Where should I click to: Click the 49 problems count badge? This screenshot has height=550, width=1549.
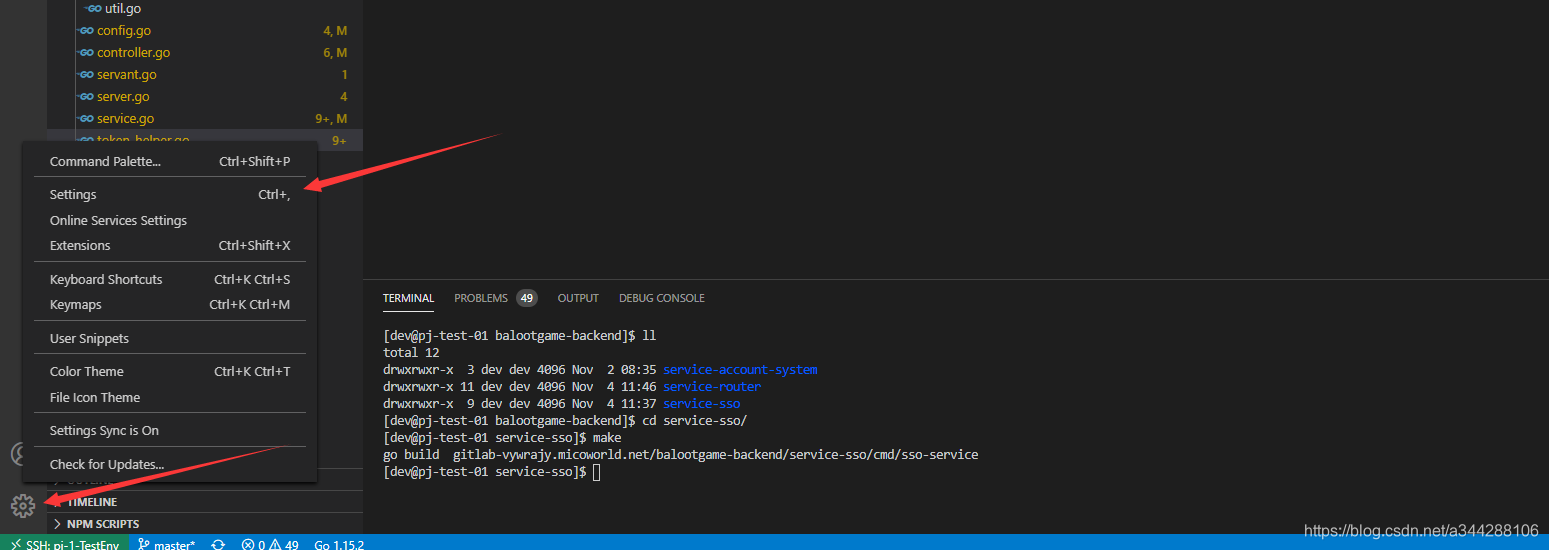pyautogui.click(x=527, y=298)
